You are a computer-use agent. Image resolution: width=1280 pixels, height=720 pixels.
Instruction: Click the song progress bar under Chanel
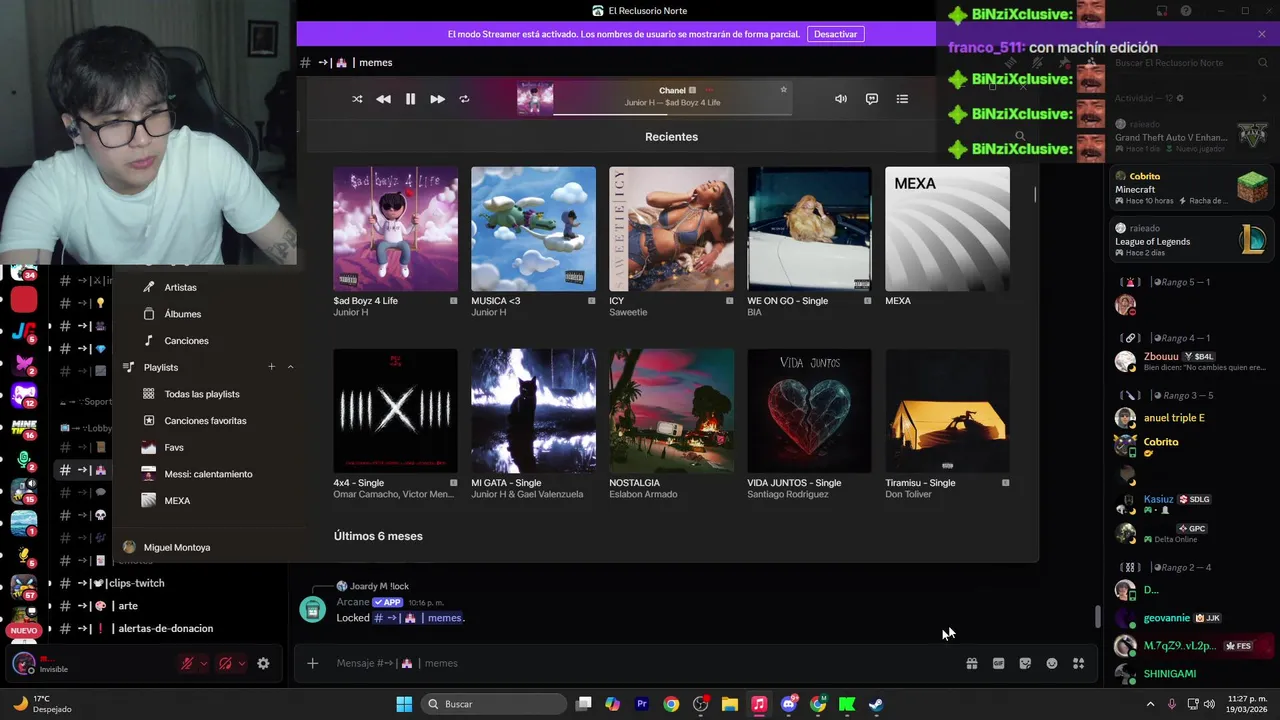point(672,114)
